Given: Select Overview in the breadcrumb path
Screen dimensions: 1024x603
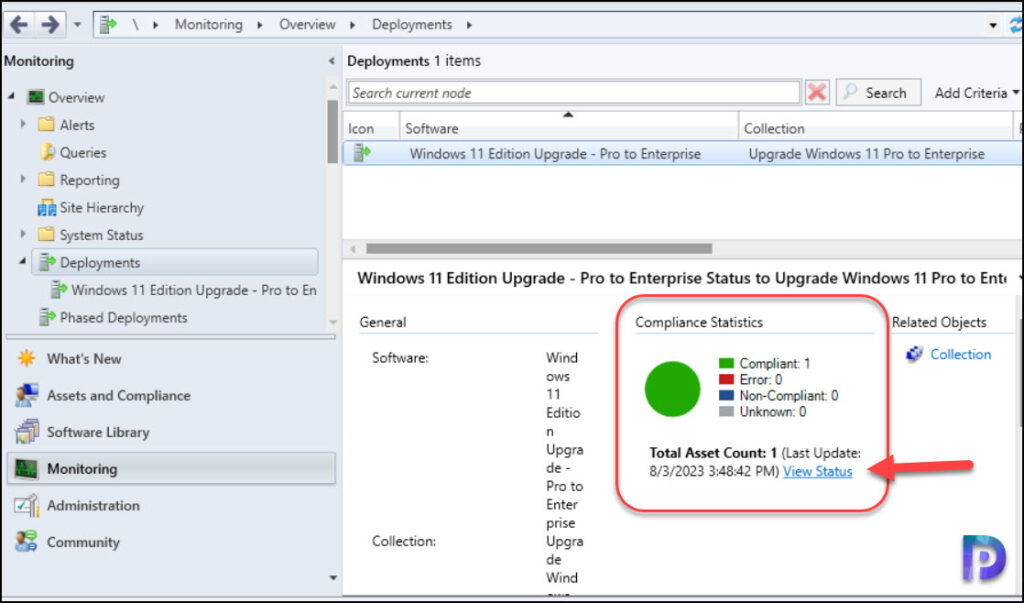Looking at the screenshot, I should pos(307,25).
